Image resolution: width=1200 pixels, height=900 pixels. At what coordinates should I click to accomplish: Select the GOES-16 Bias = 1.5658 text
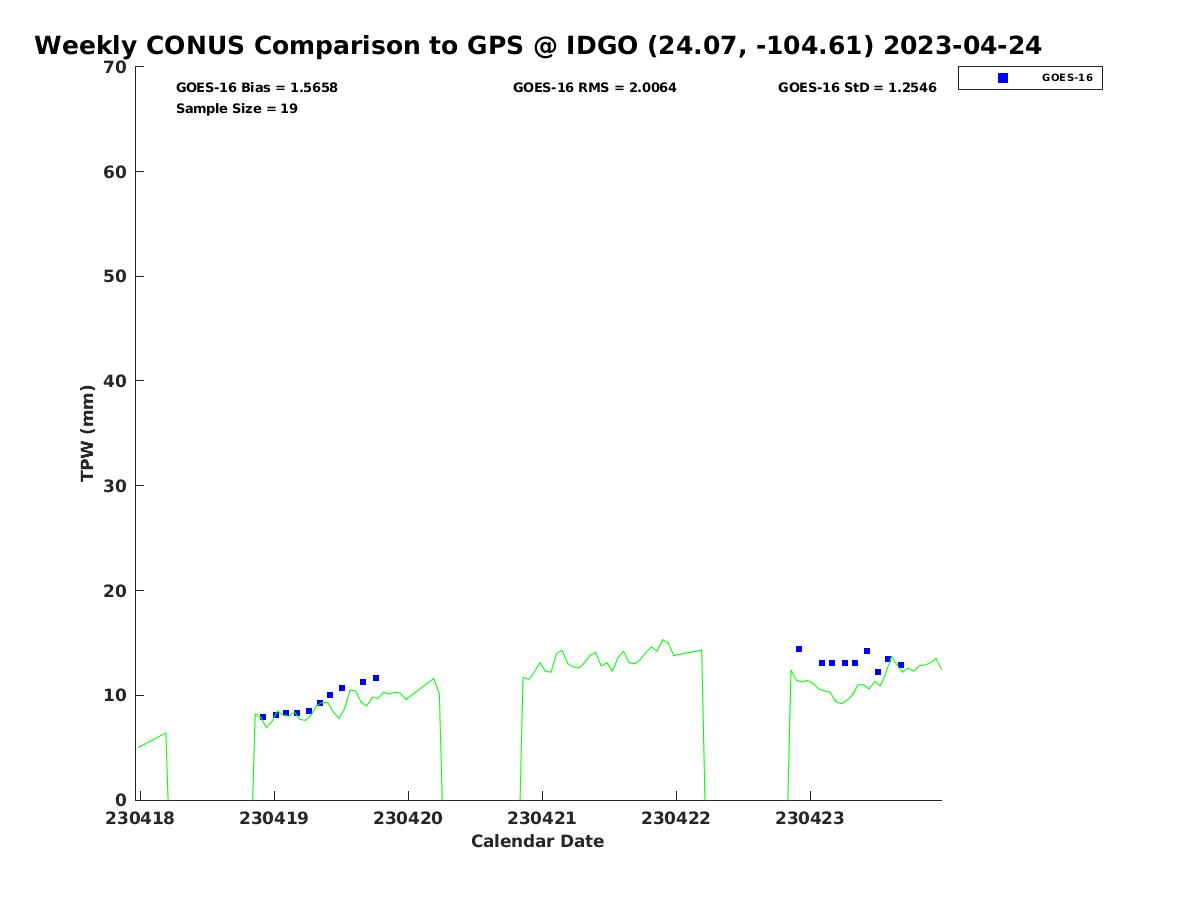[257, 88]
